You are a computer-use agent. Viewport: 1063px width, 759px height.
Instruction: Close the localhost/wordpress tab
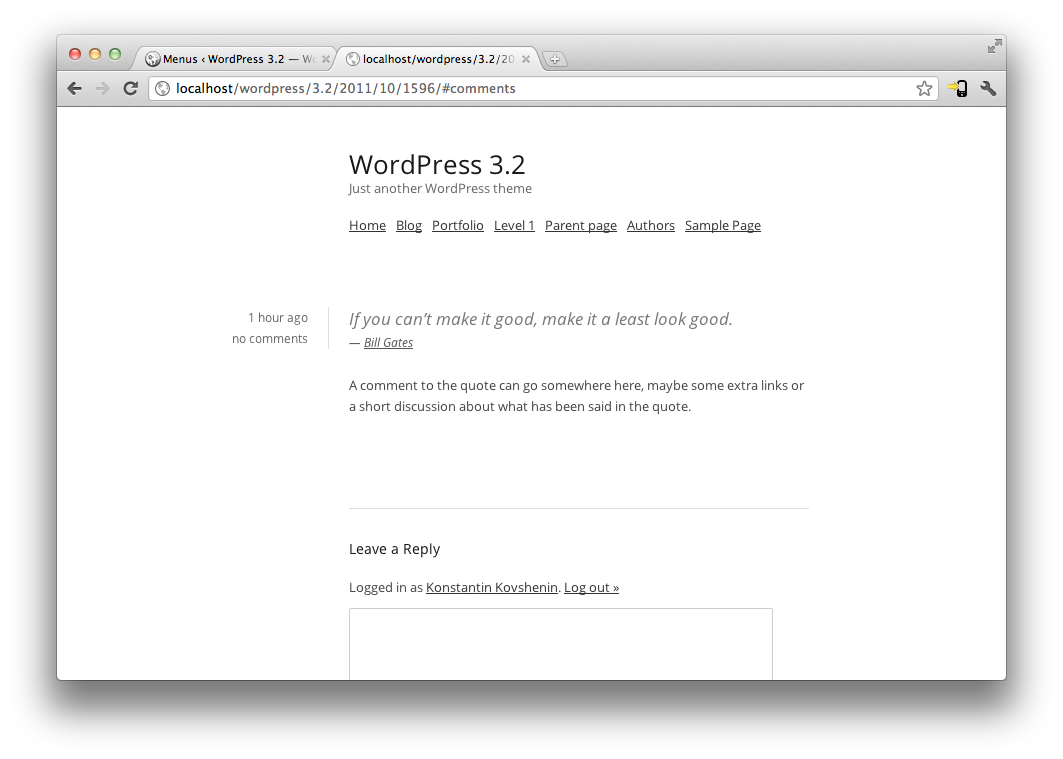[x=525, y=59]
